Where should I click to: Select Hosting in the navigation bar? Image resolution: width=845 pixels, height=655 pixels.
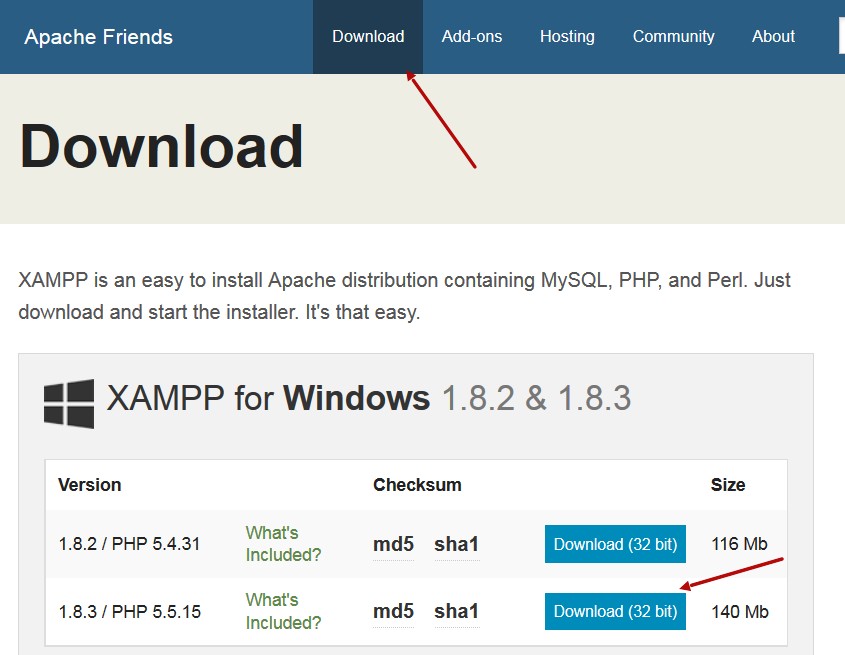pos(567,37)
